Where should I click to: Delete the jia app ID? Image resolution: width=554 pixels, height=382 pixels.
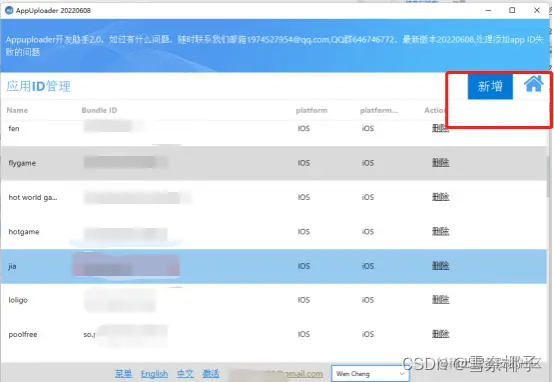440,266
